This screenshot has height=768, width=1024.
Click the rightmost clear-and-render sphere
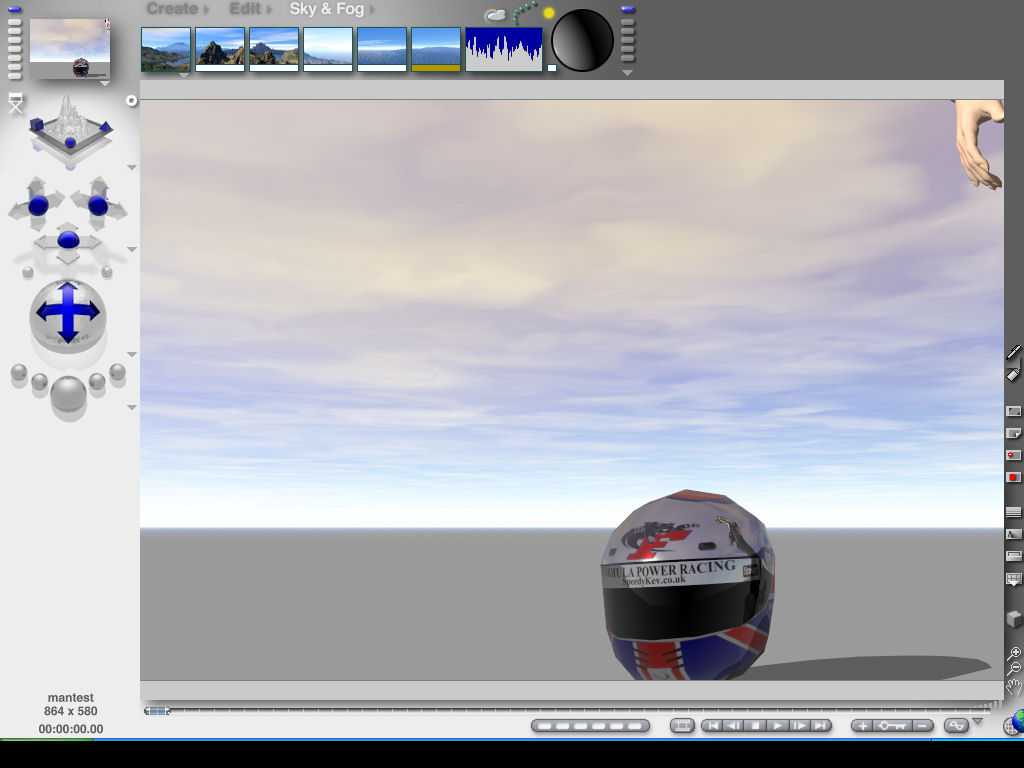pos(118,372)
